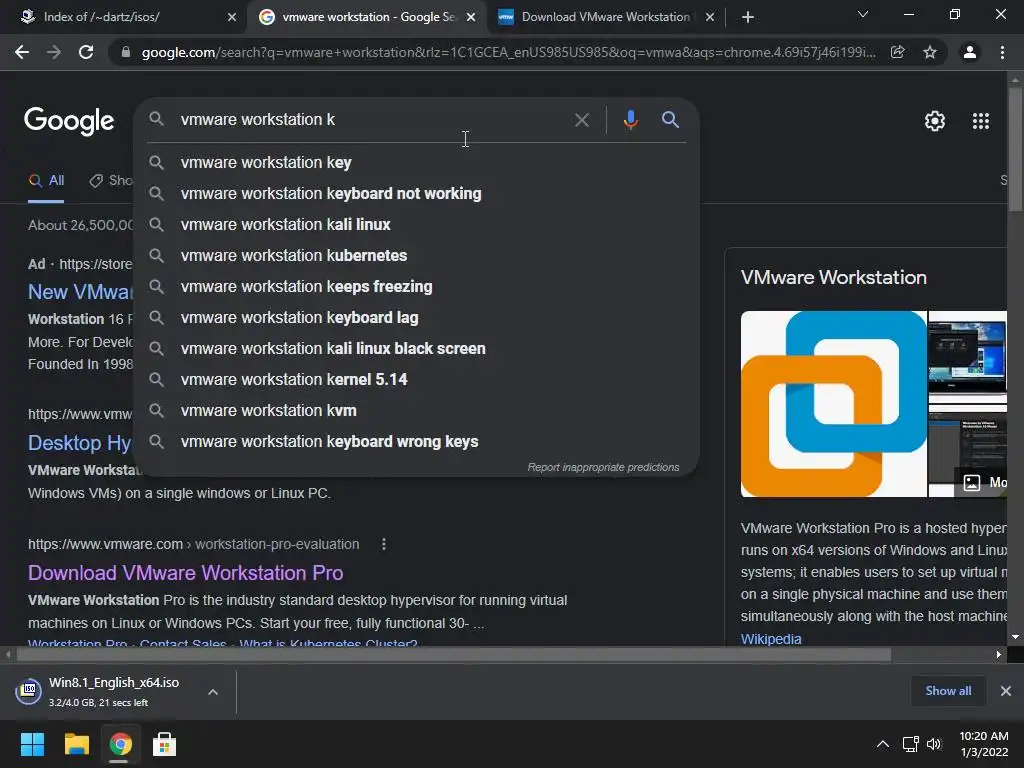This screenshot has width=1024, height=768.
Task: Click Report inappropriate predictions
Action: (603, 468)
